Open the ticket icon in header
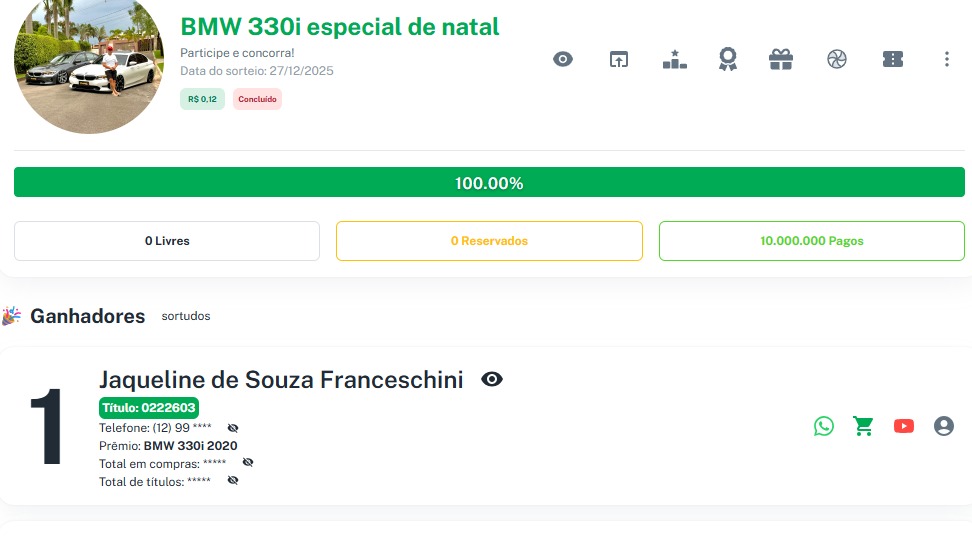 (x=893, y=60)
